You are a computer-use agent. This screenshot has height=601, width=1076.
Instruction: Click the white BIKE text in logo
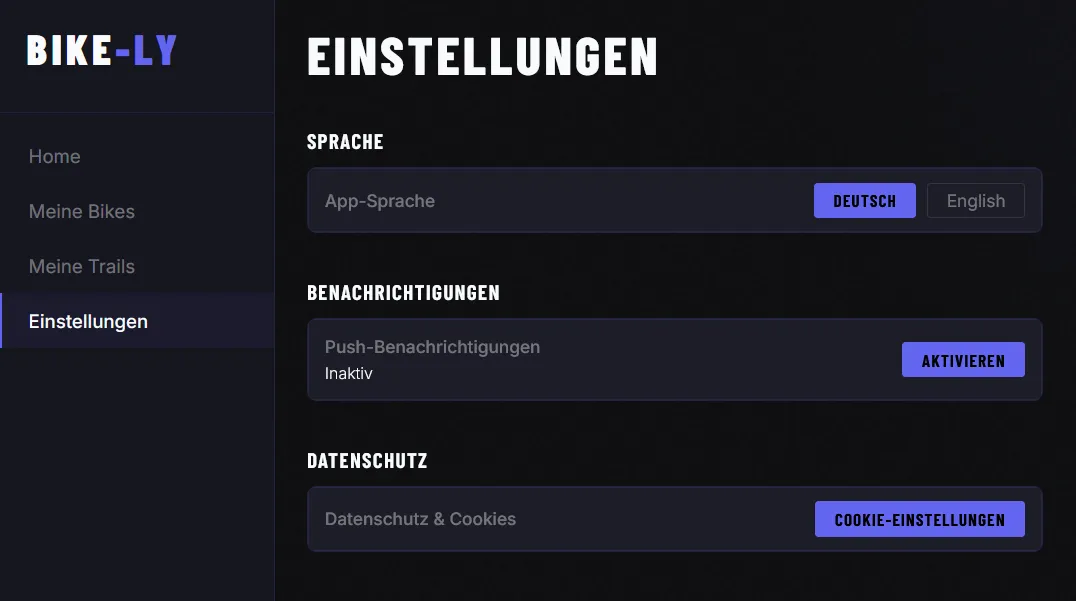[x=68, y=51]
